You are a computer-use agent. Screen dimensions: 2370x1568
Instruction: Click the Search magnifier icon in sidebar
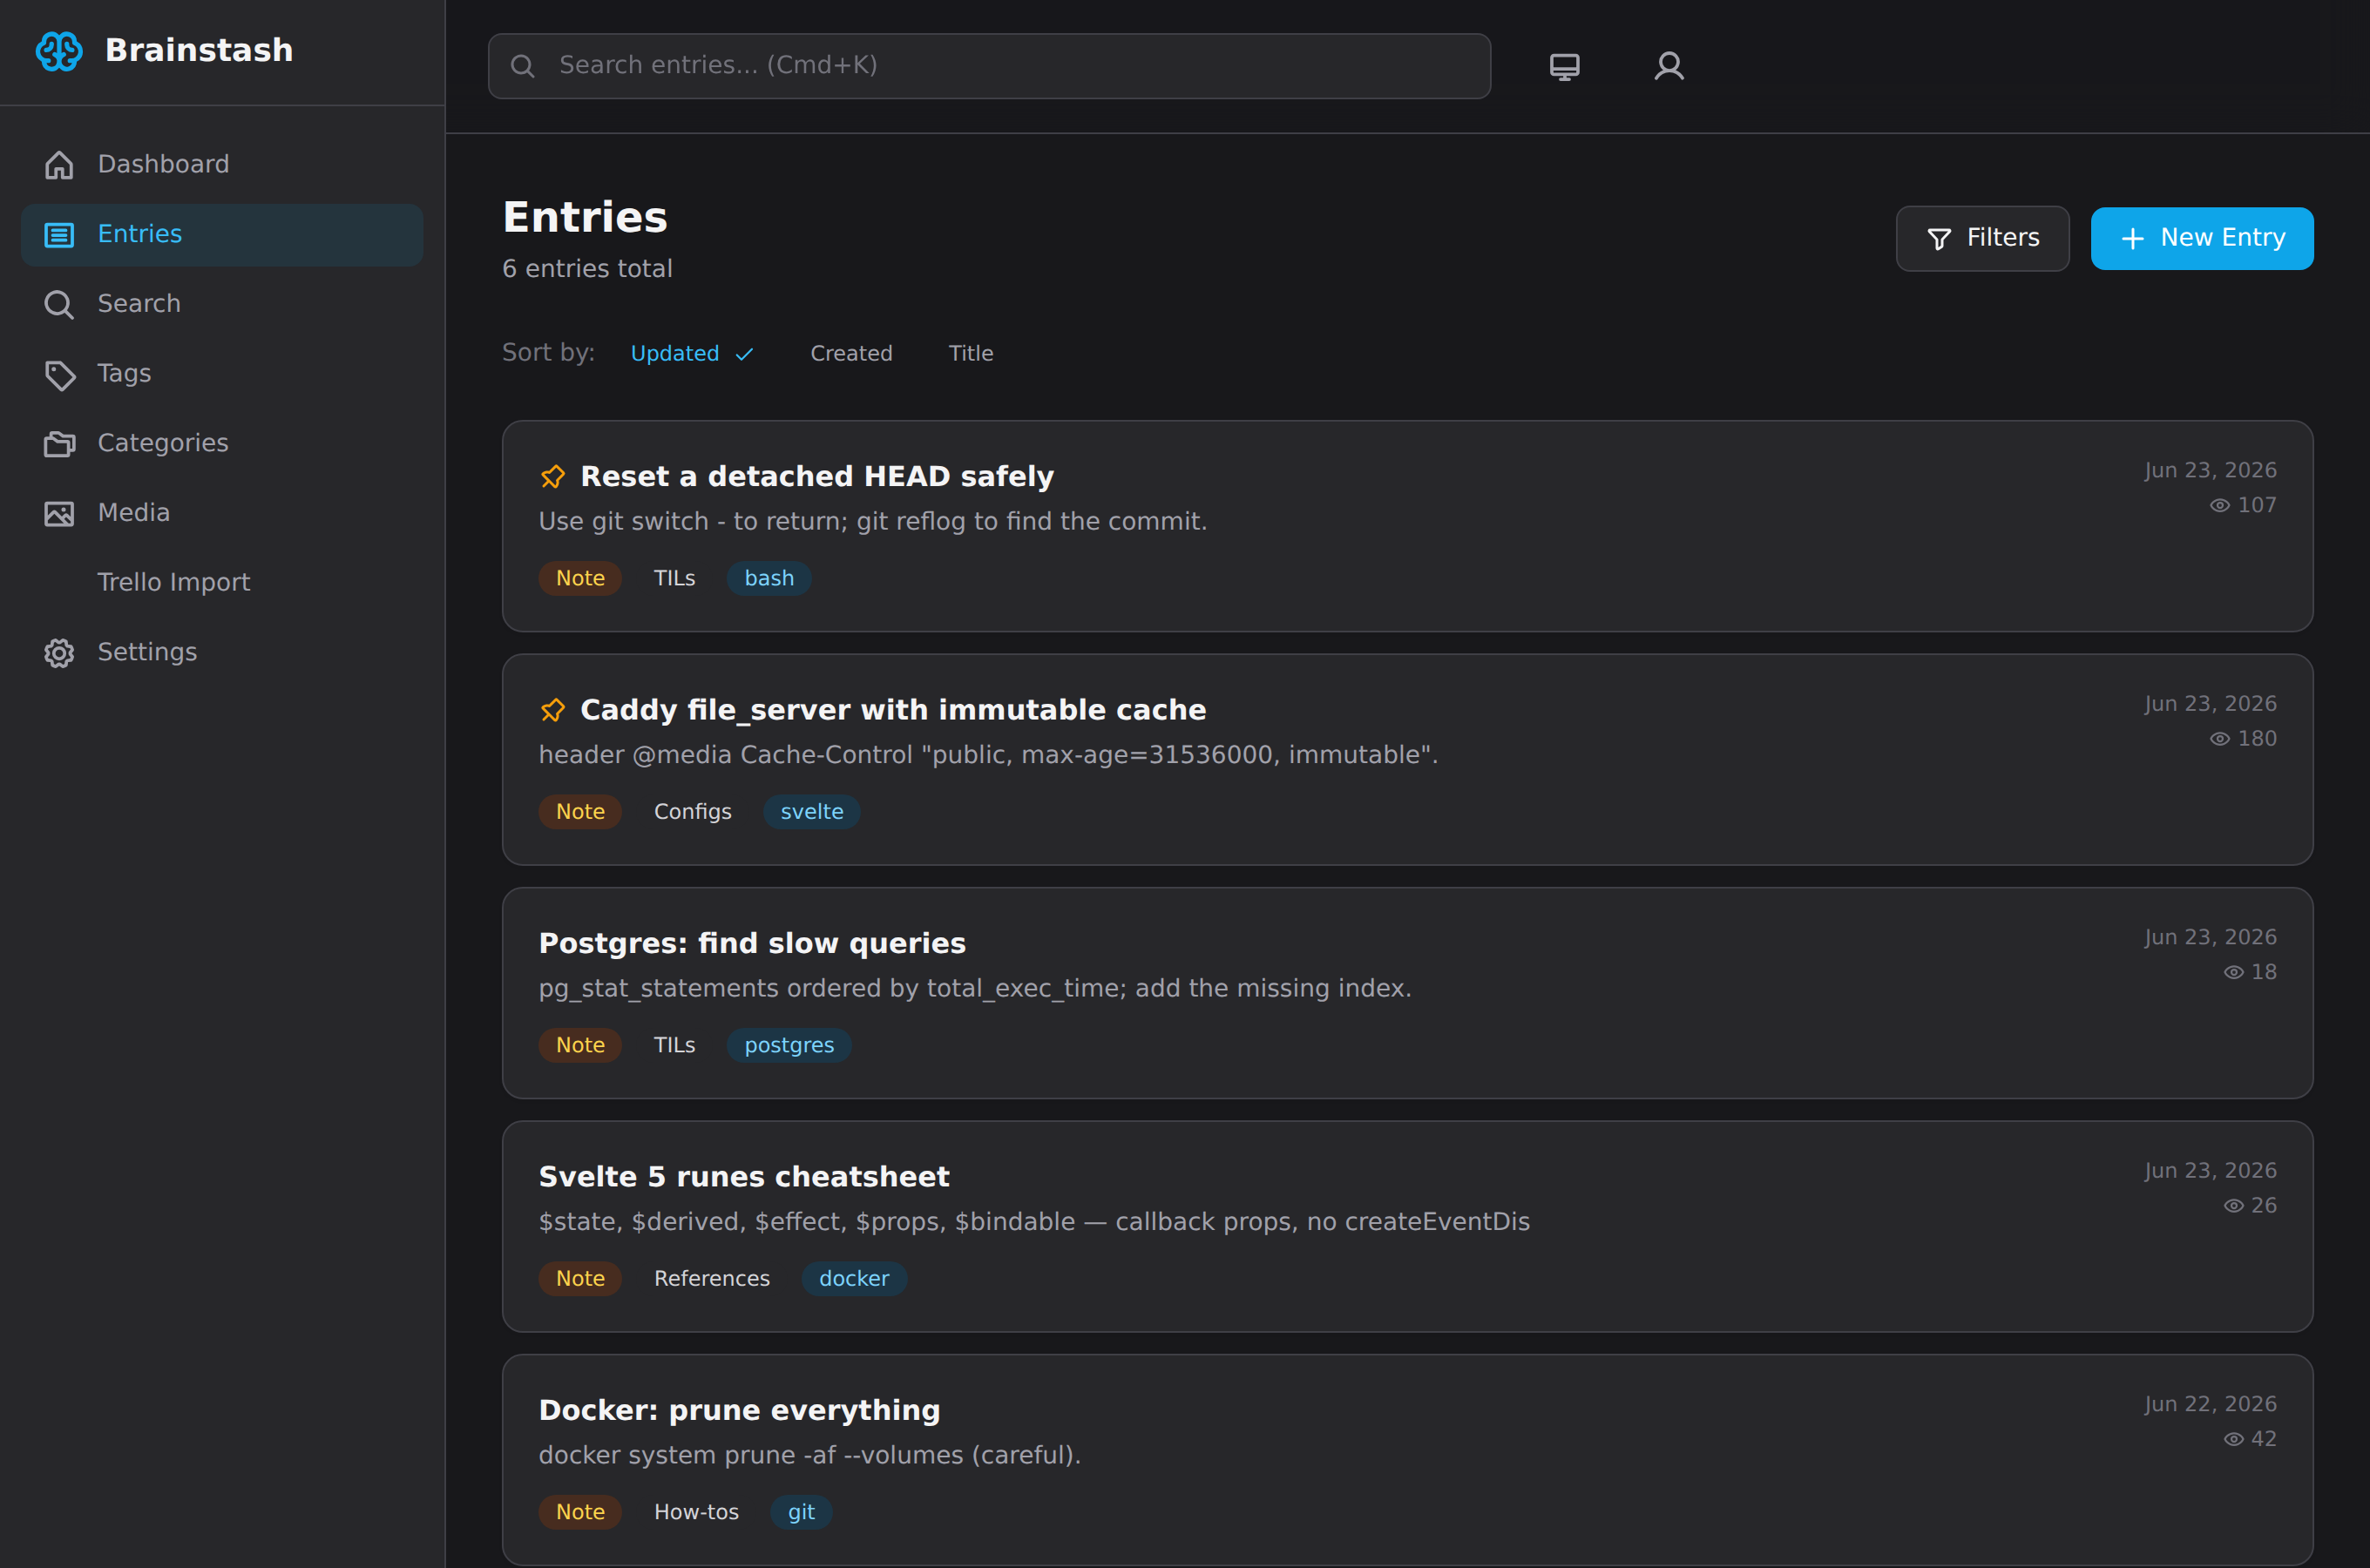[59, 305]
